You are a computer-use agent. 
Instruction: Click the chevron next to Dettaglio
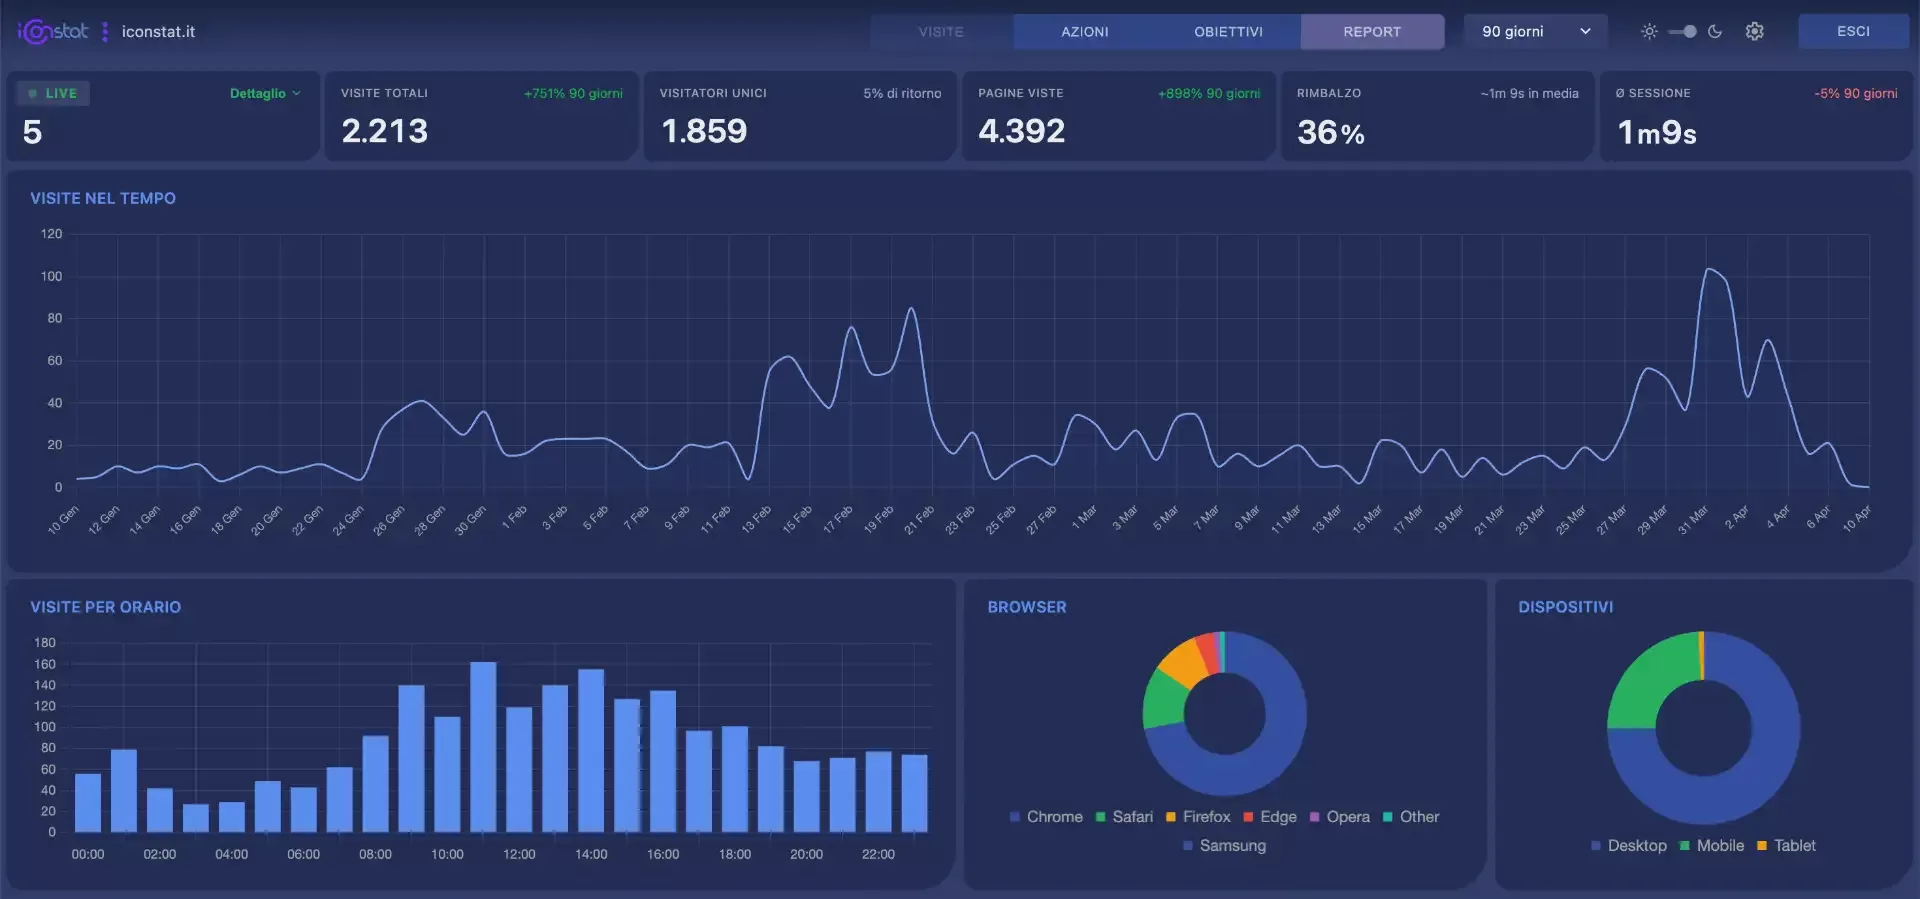pyautogui.click(x=296, y=94)
